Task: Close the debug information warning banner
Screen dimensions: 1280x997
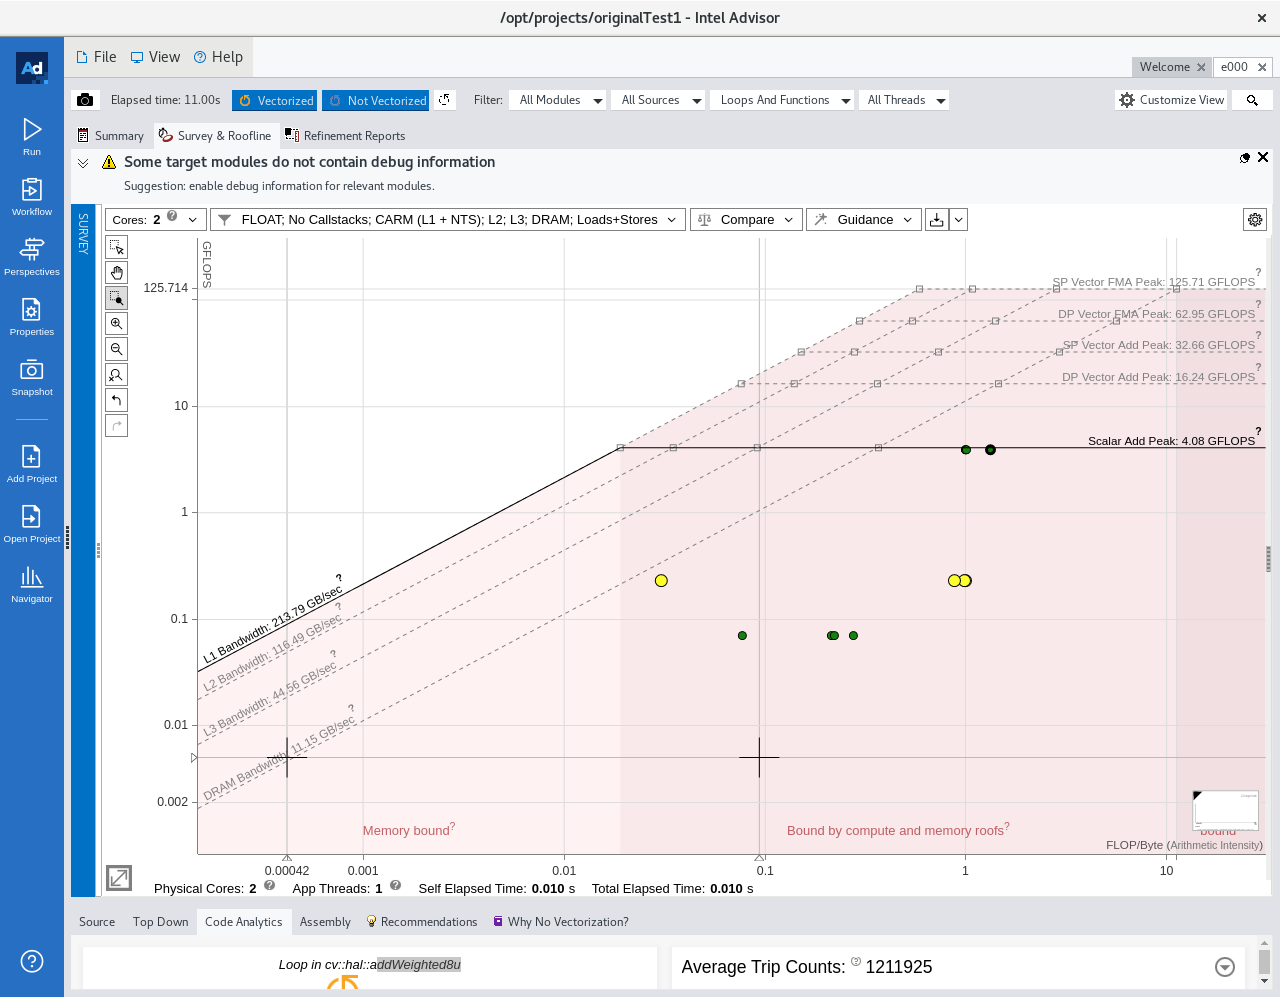Action: pos(1263,157)
